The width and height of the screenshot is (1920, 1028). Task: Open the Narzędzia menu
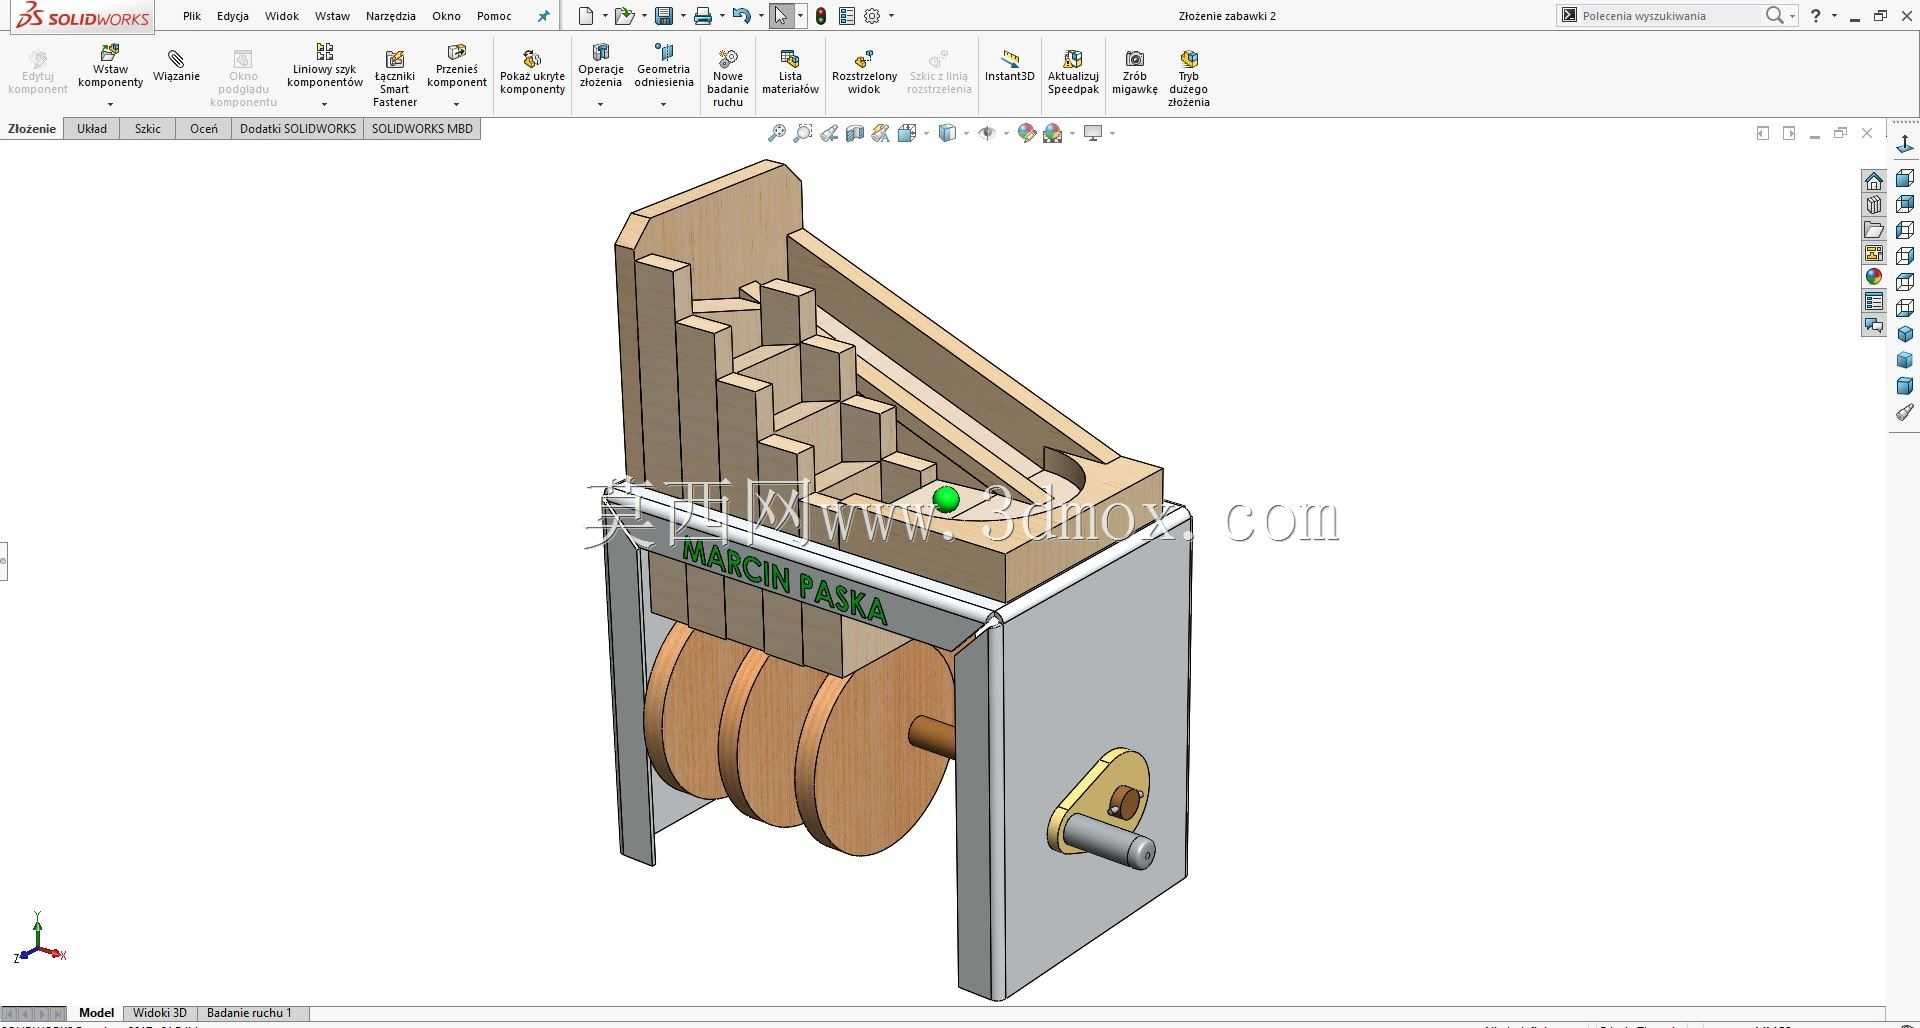(x=391, y=16)
